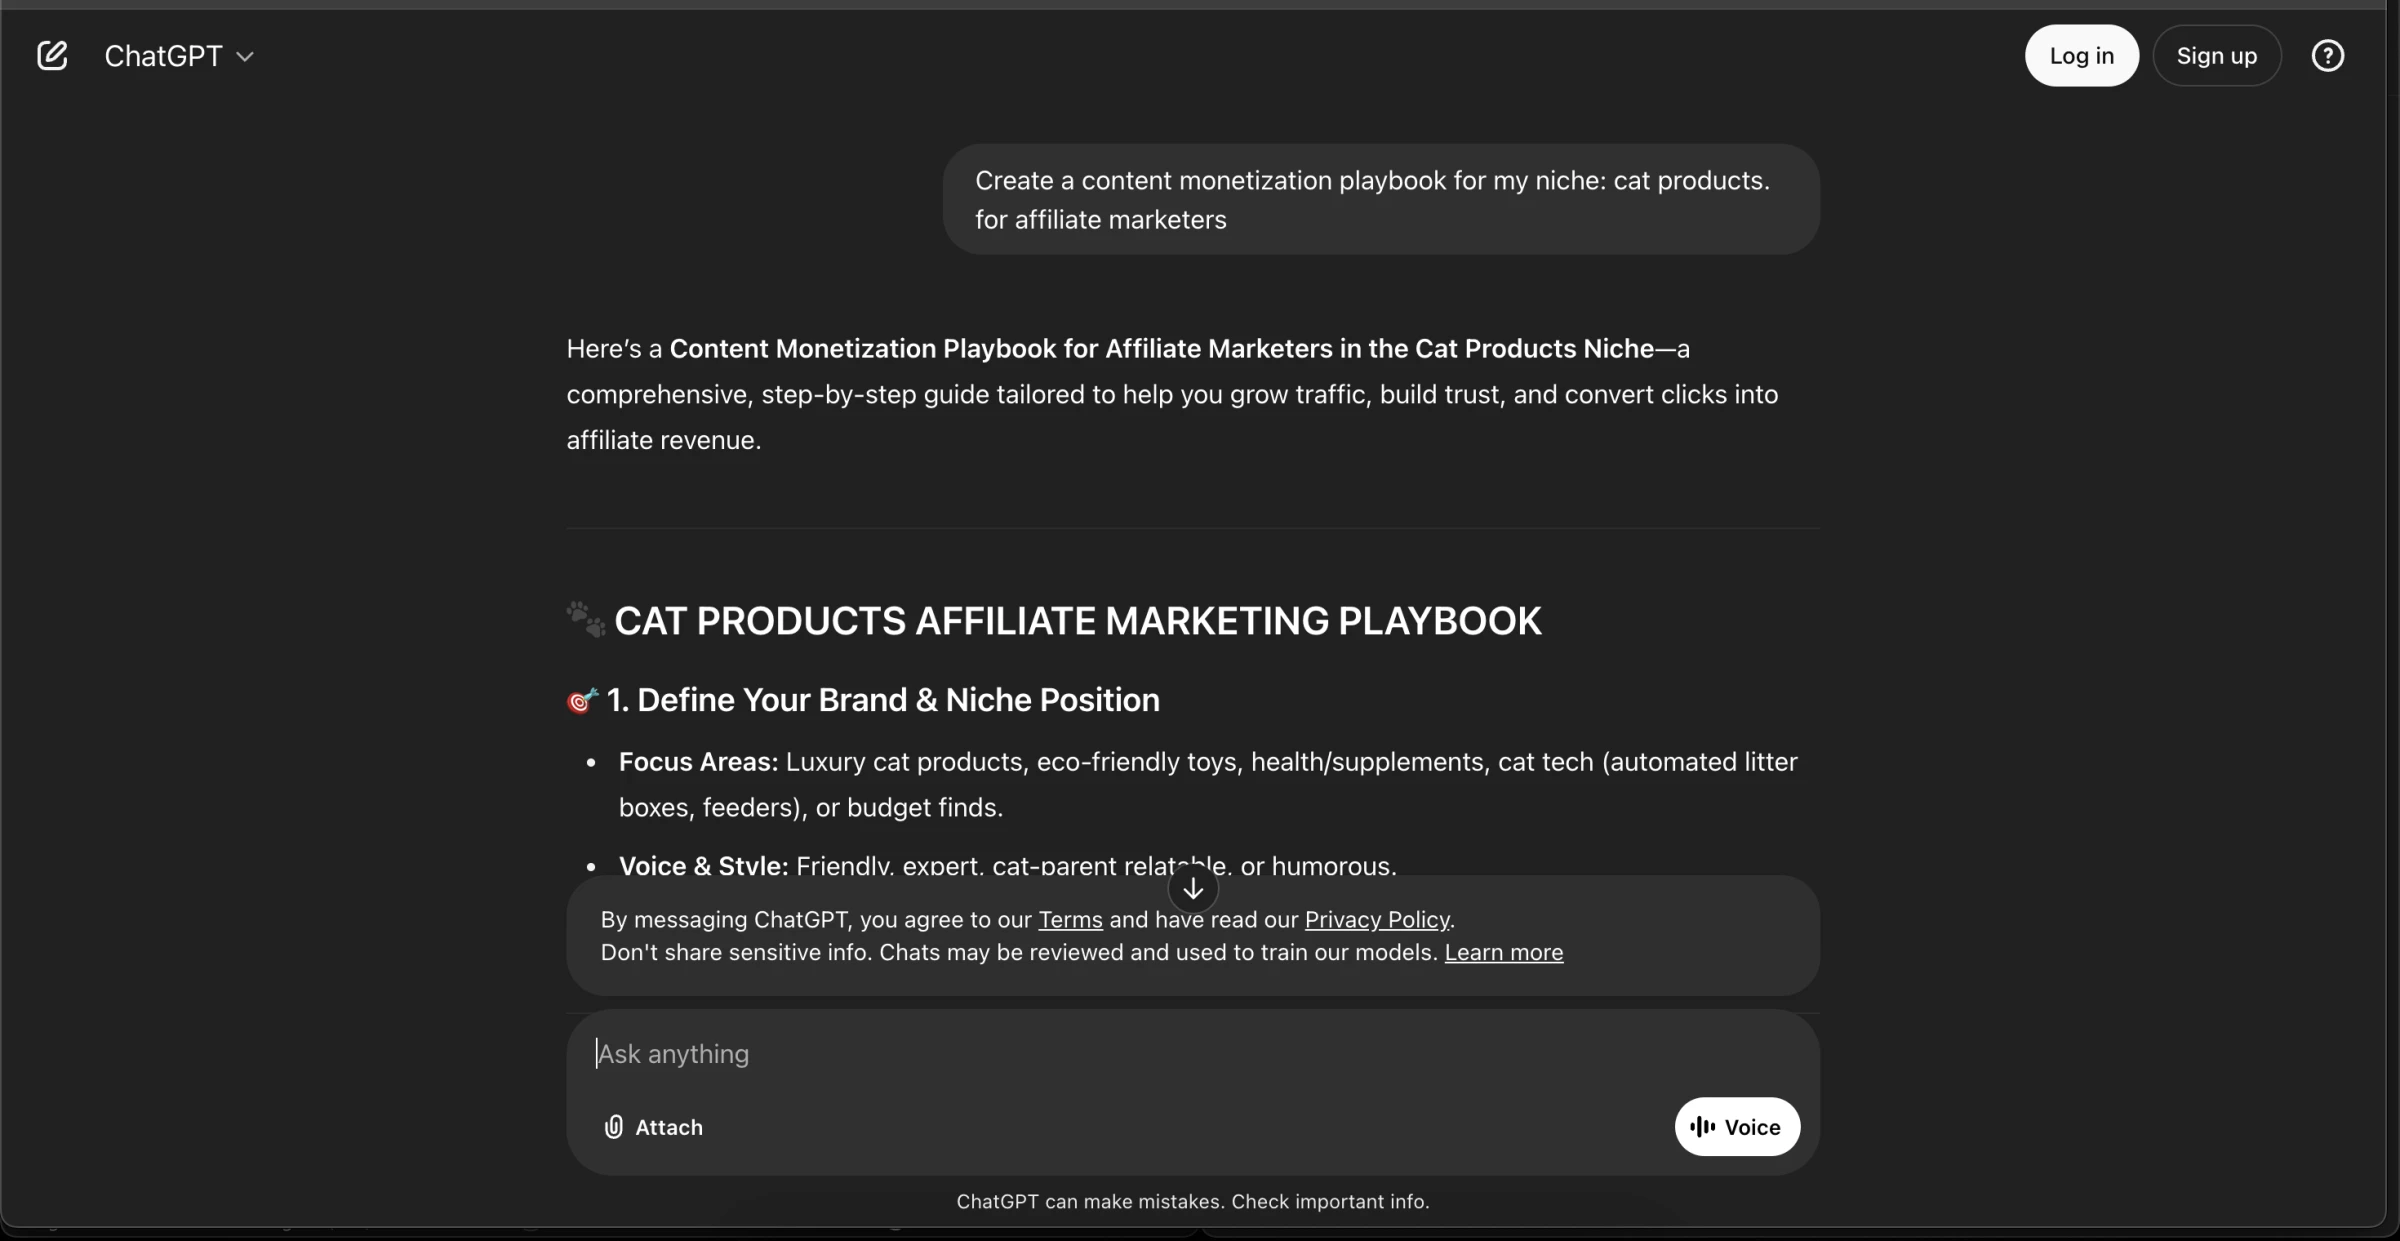Focus the Ask anything message field
Image resolution: width=2400 pixels, height=1241 pixels.
tap(1193, 1054)
